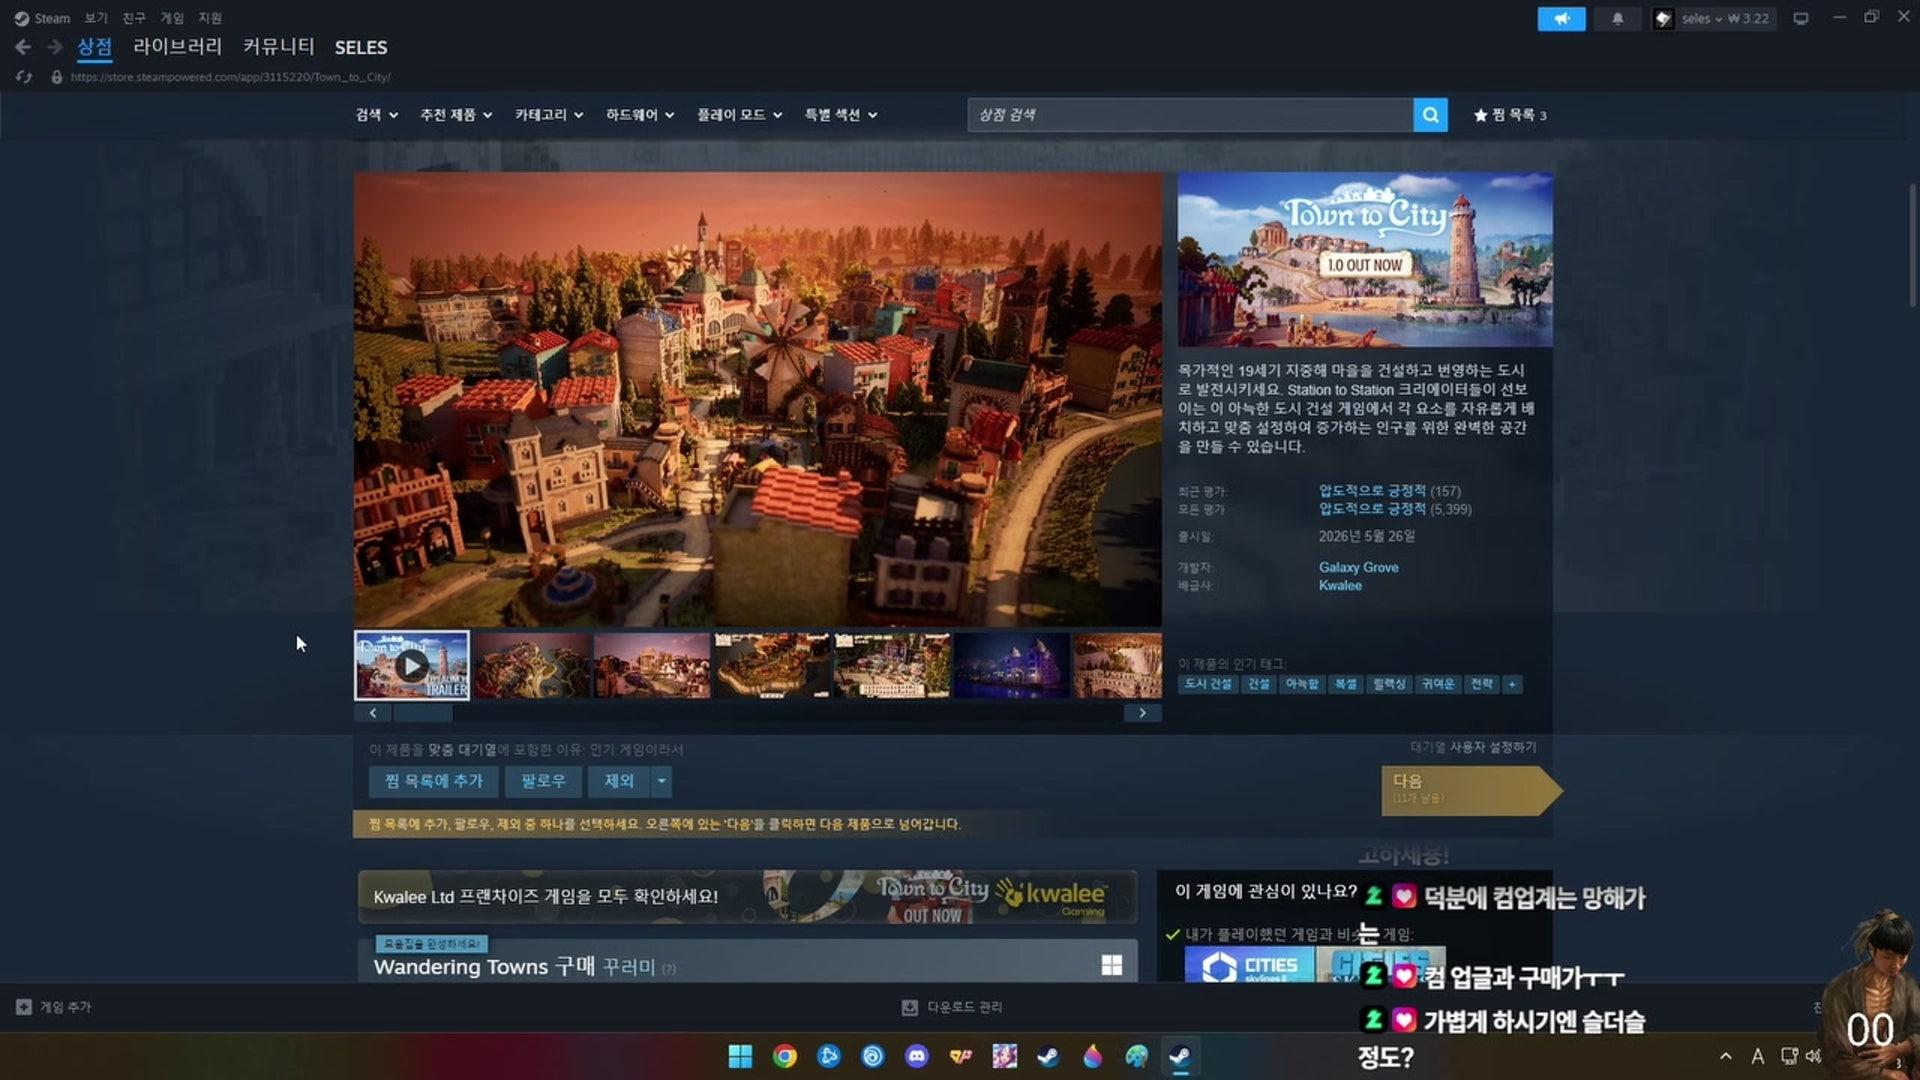Launch Chrome from the taskbar
Viewport: 1920px width, 1080px height.
785,1056
